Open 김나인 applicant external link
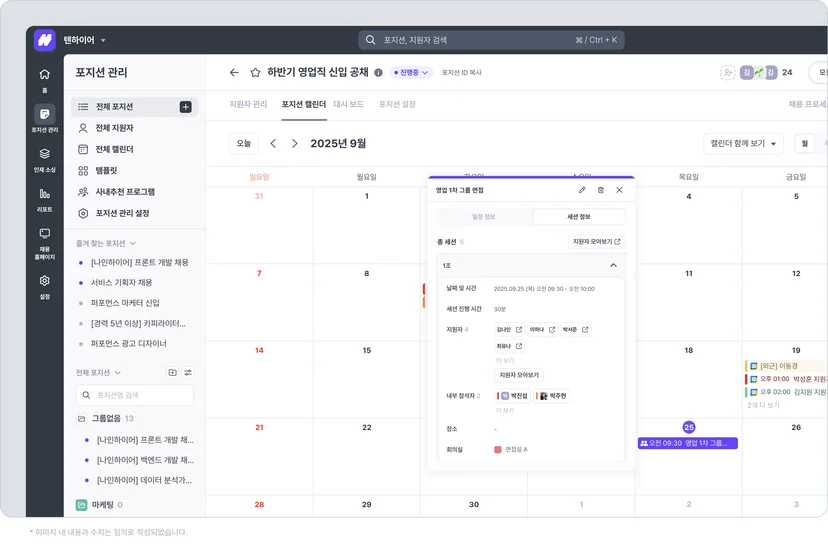 pos(519,329)
